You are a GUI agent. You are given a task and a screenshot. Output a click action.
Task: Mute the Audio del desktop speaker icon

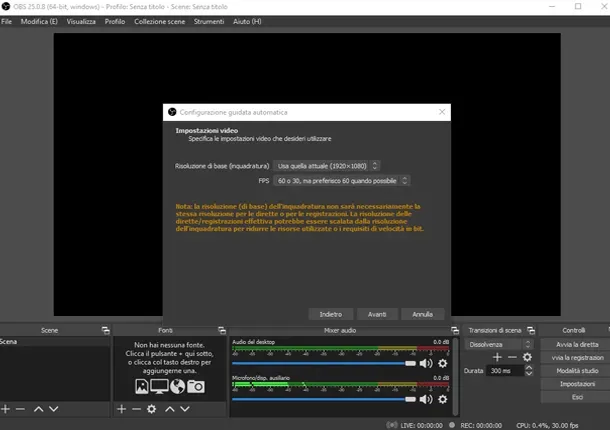tap(426, 363)
